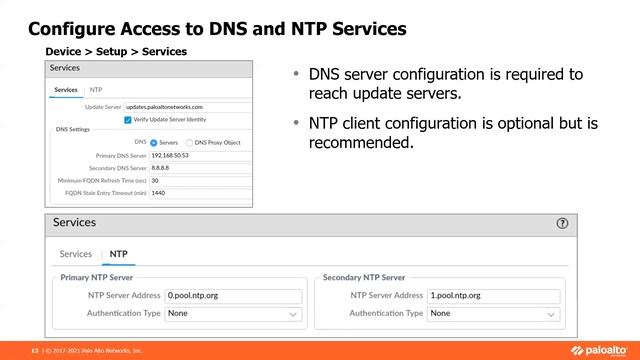Viewport: 640px width, 360px height.
Task: Switch to NTP tab in upper panel
Action: click(96, 90)
